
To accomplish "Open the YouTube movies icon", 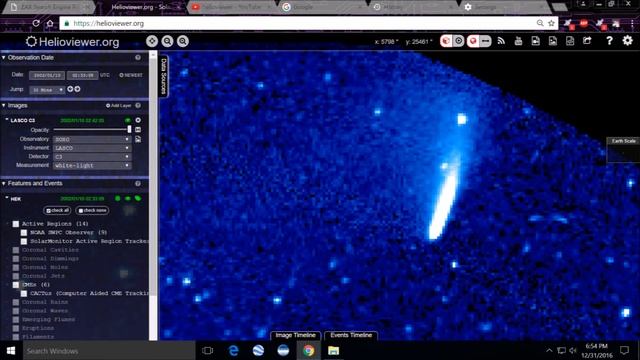I will point(518,41).
